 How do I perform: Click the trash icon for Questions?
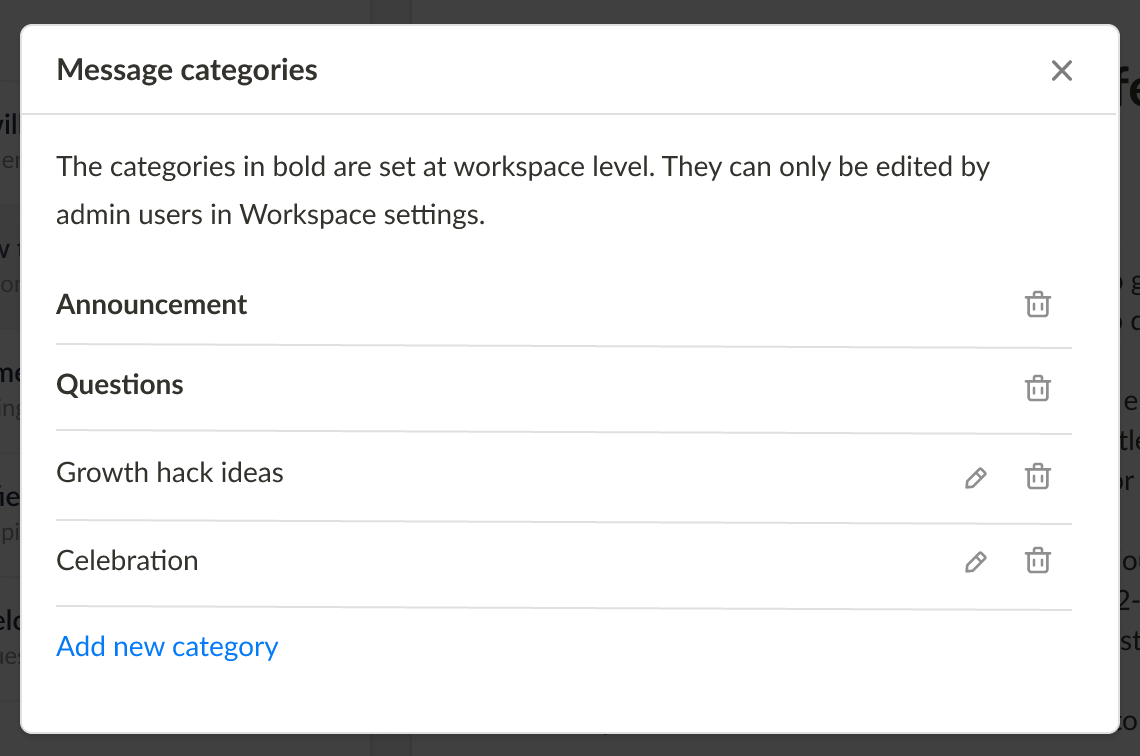(x=1038, y=388)
